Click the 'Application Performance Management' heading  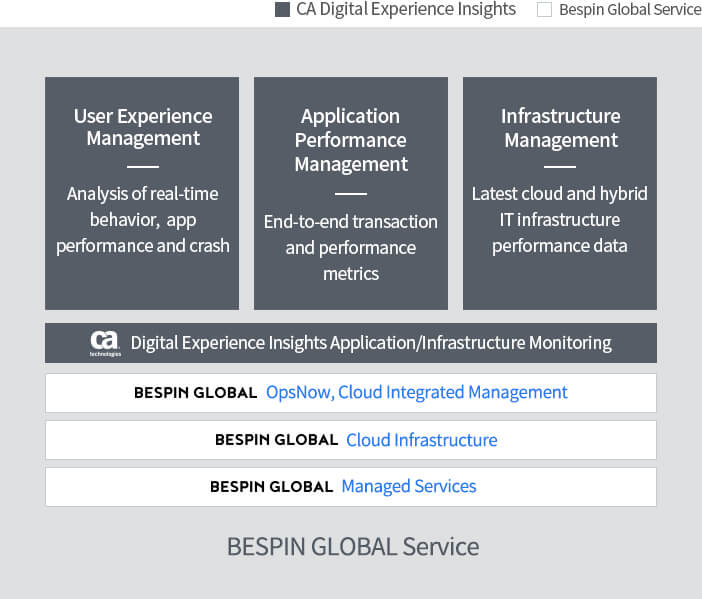(351, 140)
